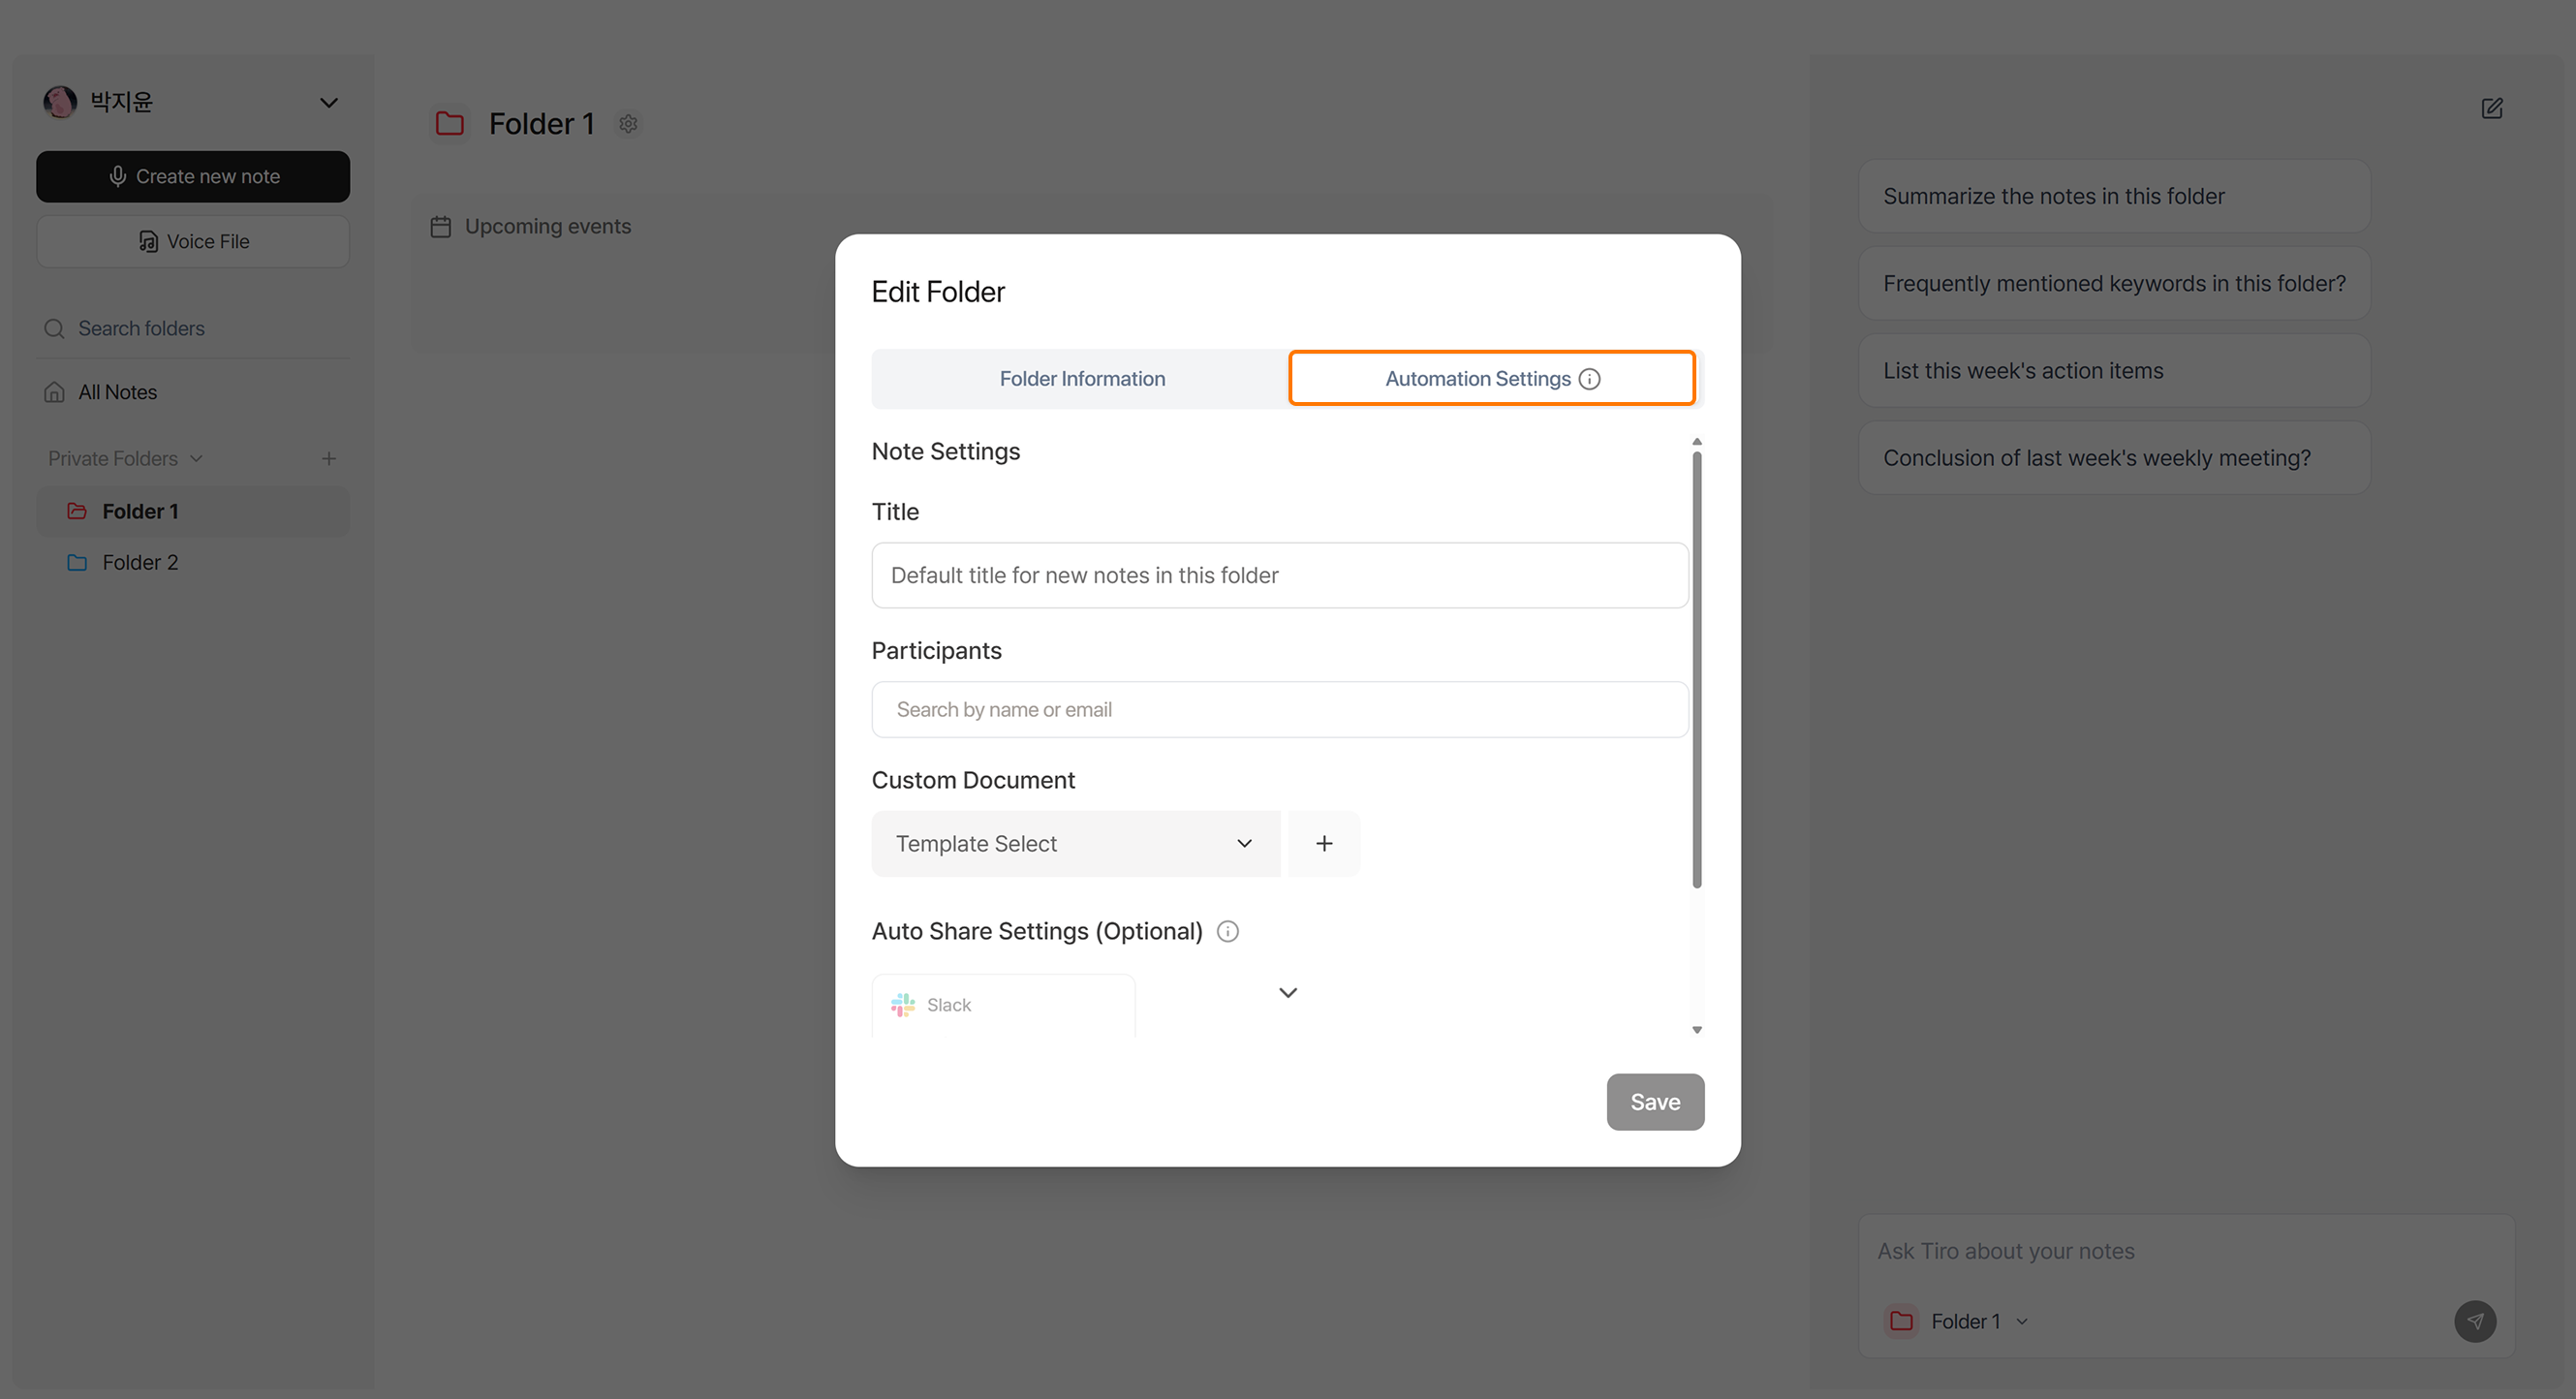Viewport: 2576px width, 1399px height.
Task: Add a custom document with plus button
Action: point(1323,843)
